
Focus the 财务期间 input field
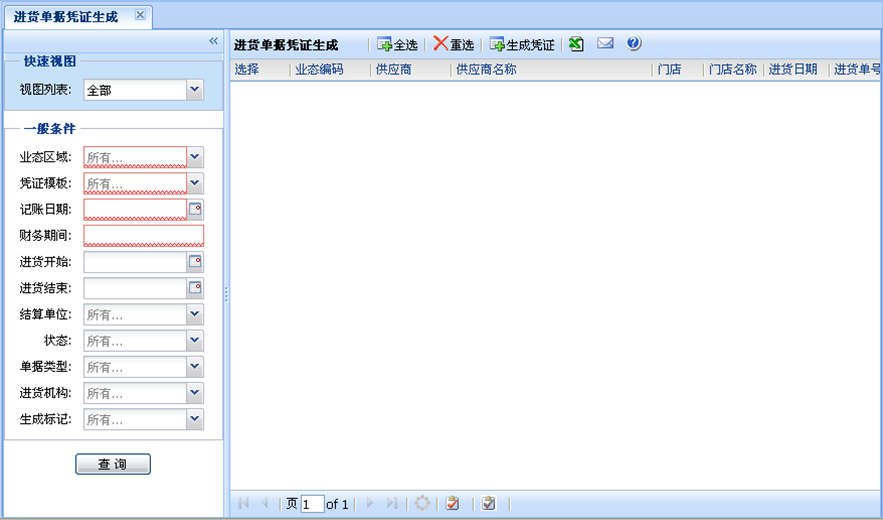(x=144, y=235)
